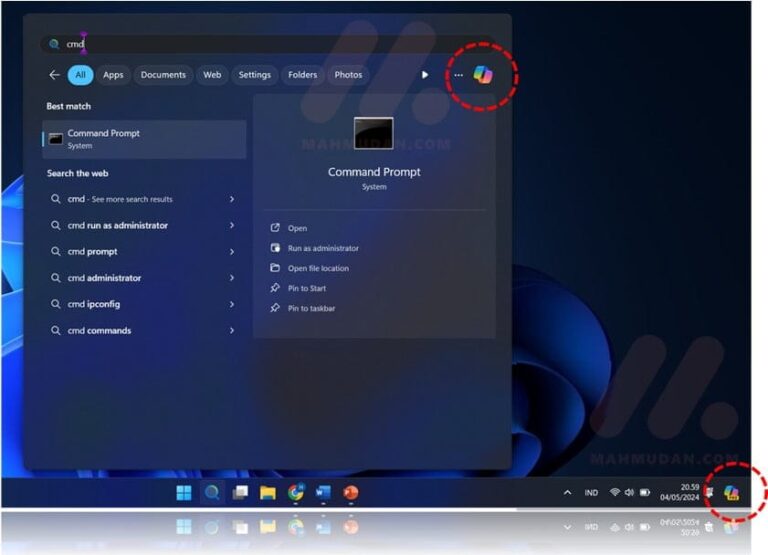This screenshot has height=555, width=768.
Task: Choose Pin to taskbar action
Action: (312, 309)
